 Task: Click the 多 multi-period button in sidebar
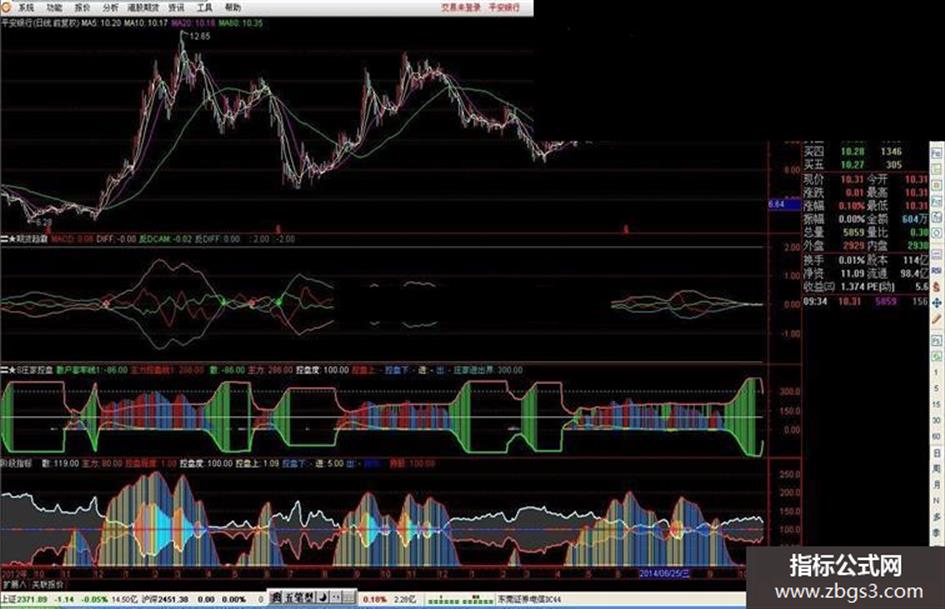937,517
